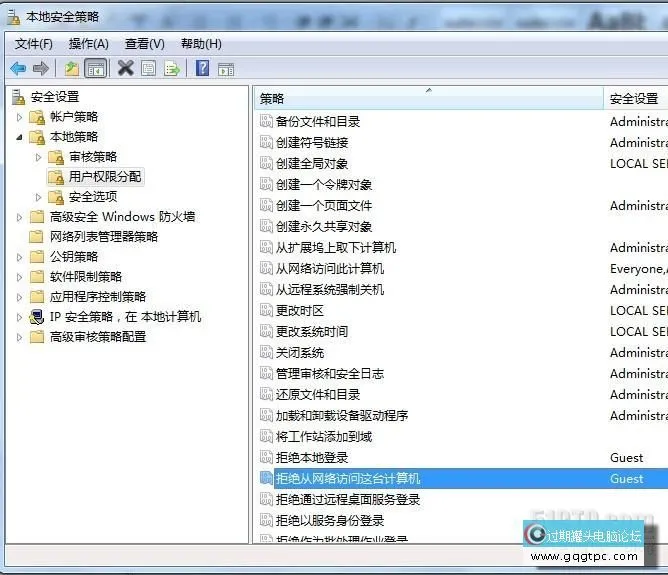Click the 安全设置 root node icon
Screen dimensions: 668x575
[x=18, y=97]
